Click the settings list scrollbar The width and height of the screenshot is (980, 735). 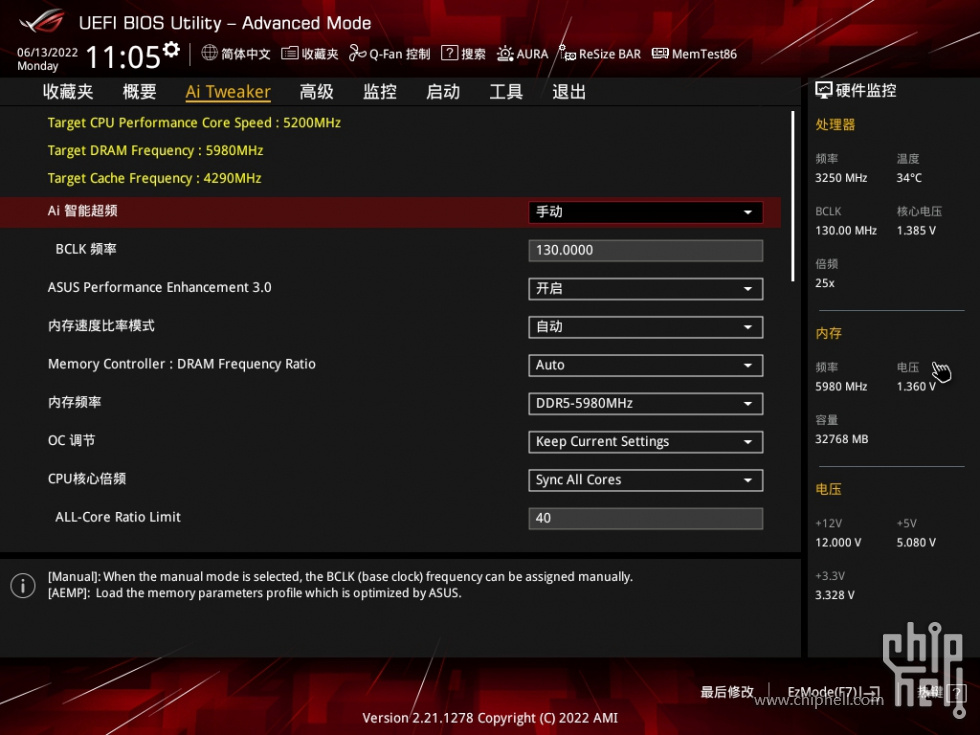(x=792, y=196)
